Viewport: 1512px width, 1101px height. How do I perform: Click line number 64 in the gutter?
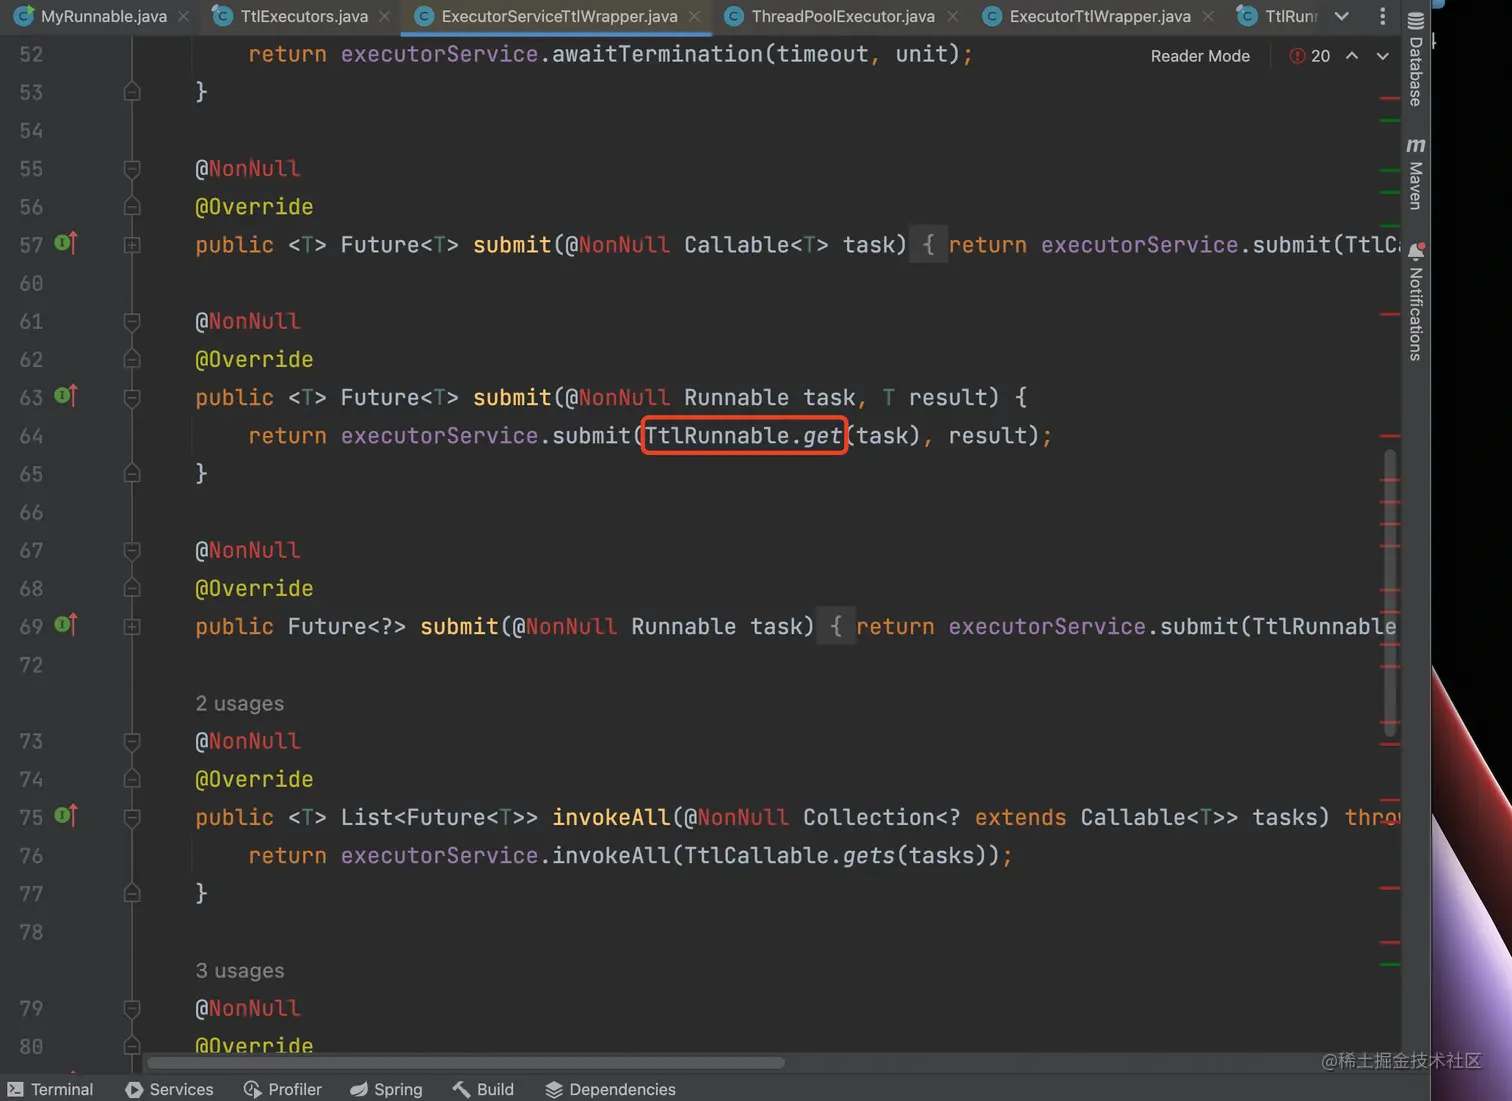(31, 436)
